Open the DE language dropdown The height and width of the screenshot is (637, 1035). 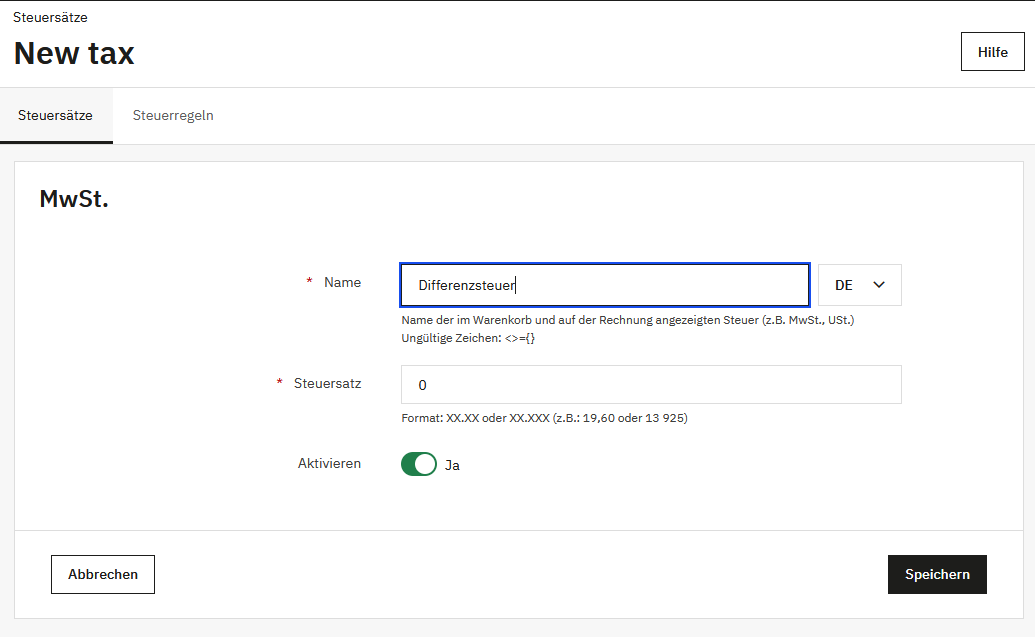[x=859, y=285]
